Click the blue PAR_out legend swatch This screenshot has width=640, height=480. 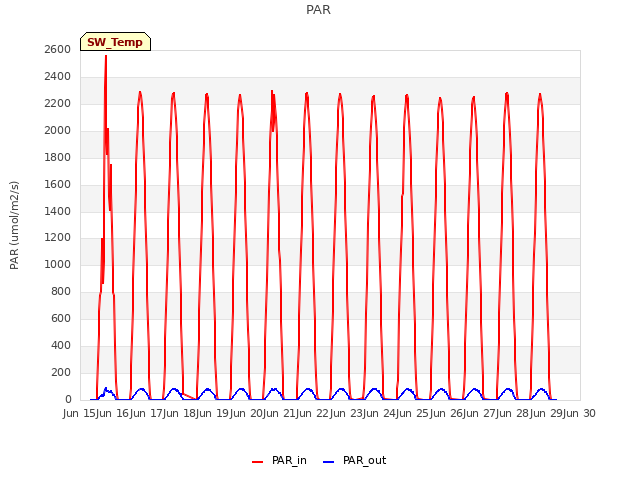[329, 462]
